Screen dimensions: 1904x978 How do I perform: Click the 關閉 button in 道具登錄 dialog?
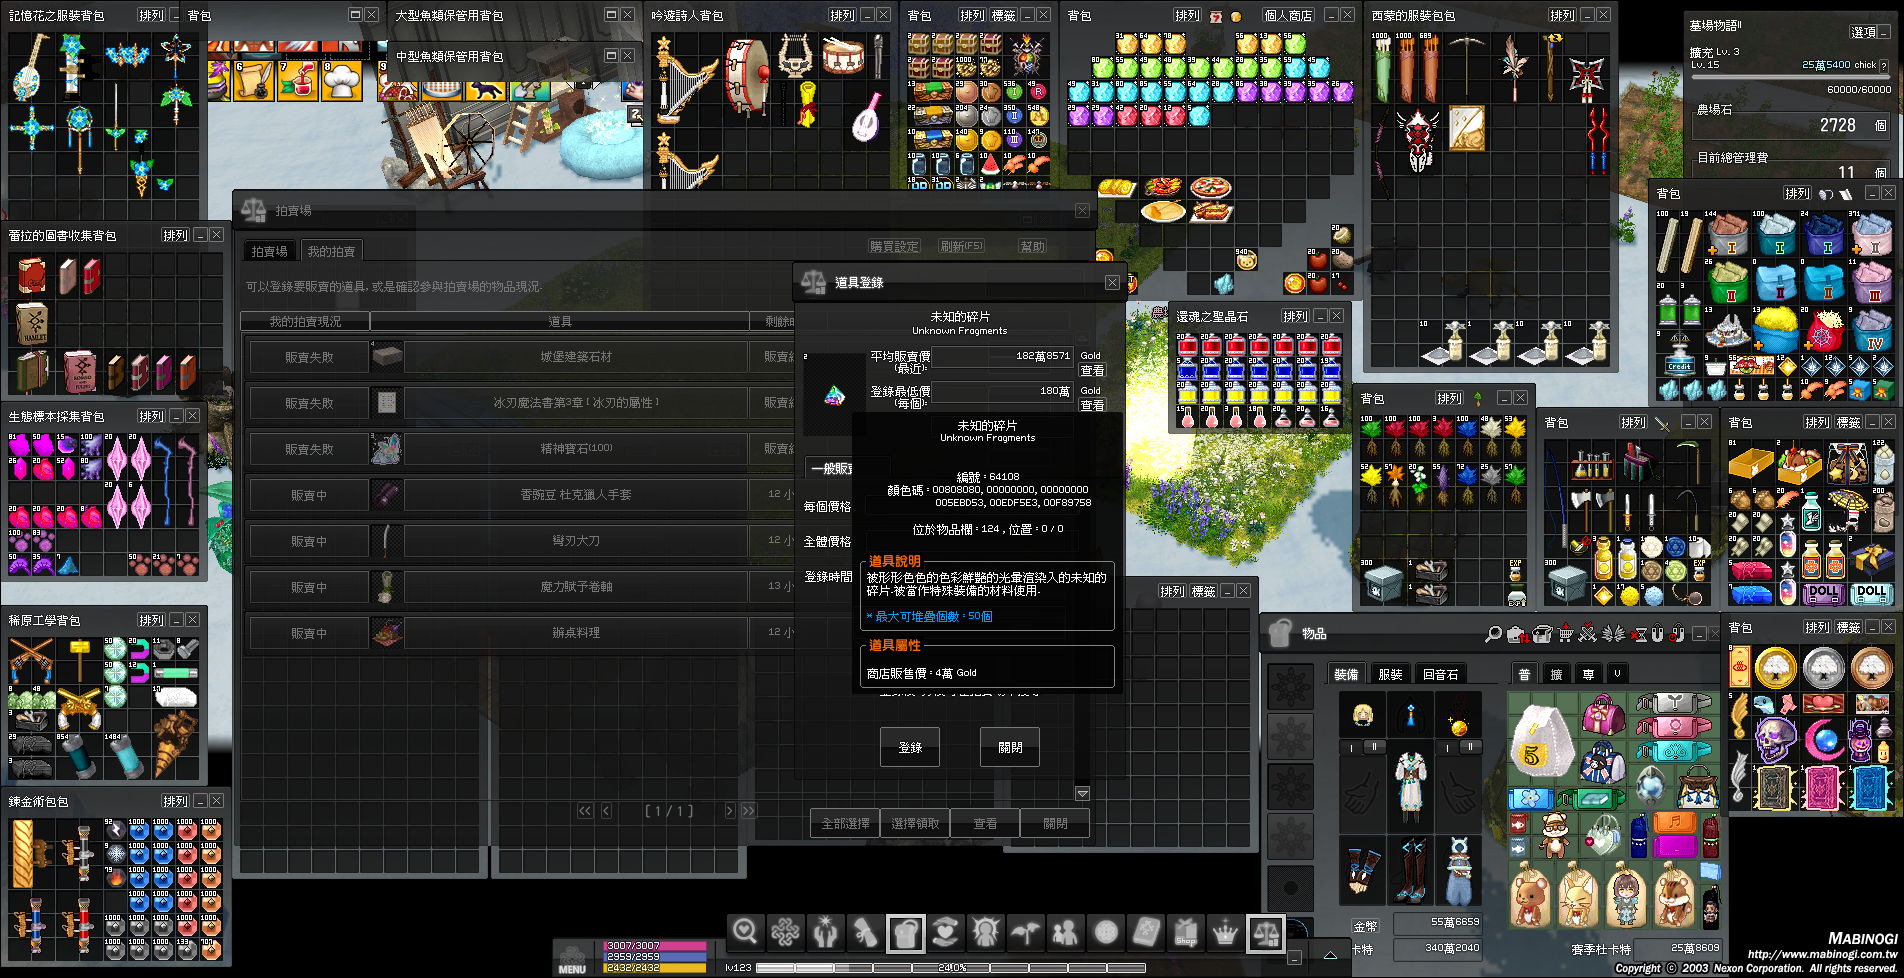(x=1010, y=747)
